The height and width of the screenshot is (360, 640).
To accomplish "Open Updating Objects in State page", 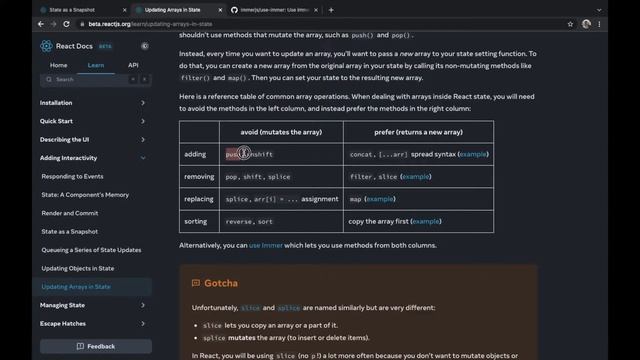I will tap(78, 268).
